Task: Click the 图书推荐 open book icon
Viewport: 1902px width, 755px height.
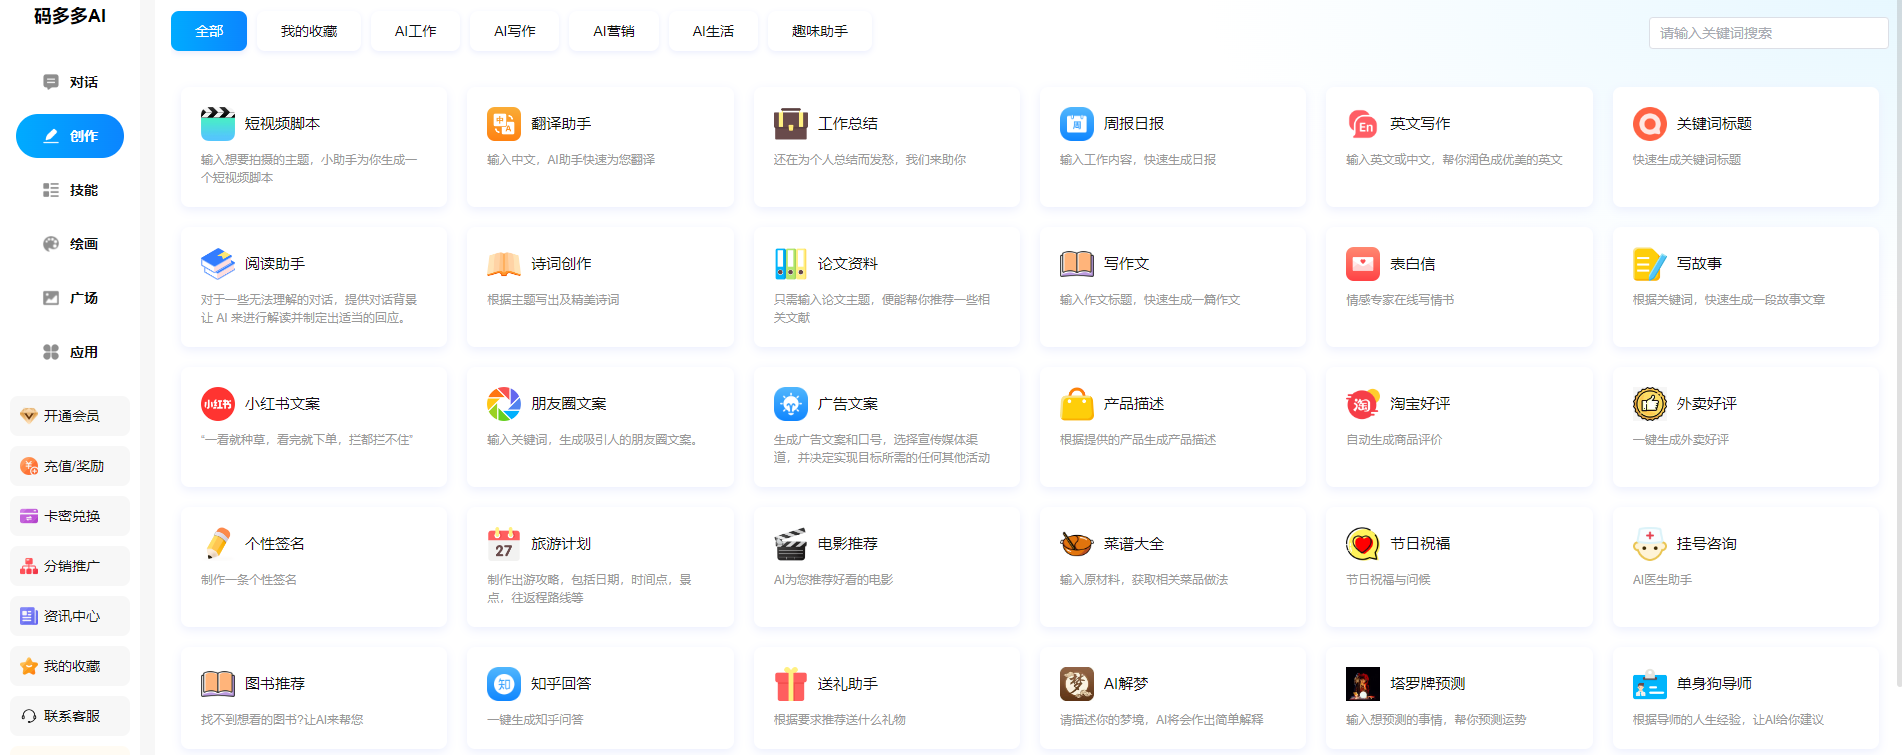Action: point(218,684)
